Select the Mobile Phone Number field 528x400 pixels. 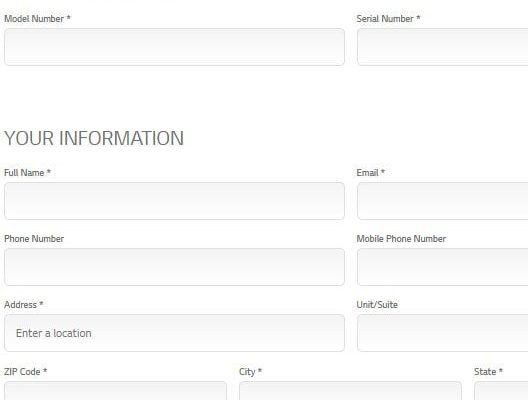coord(442,267)
